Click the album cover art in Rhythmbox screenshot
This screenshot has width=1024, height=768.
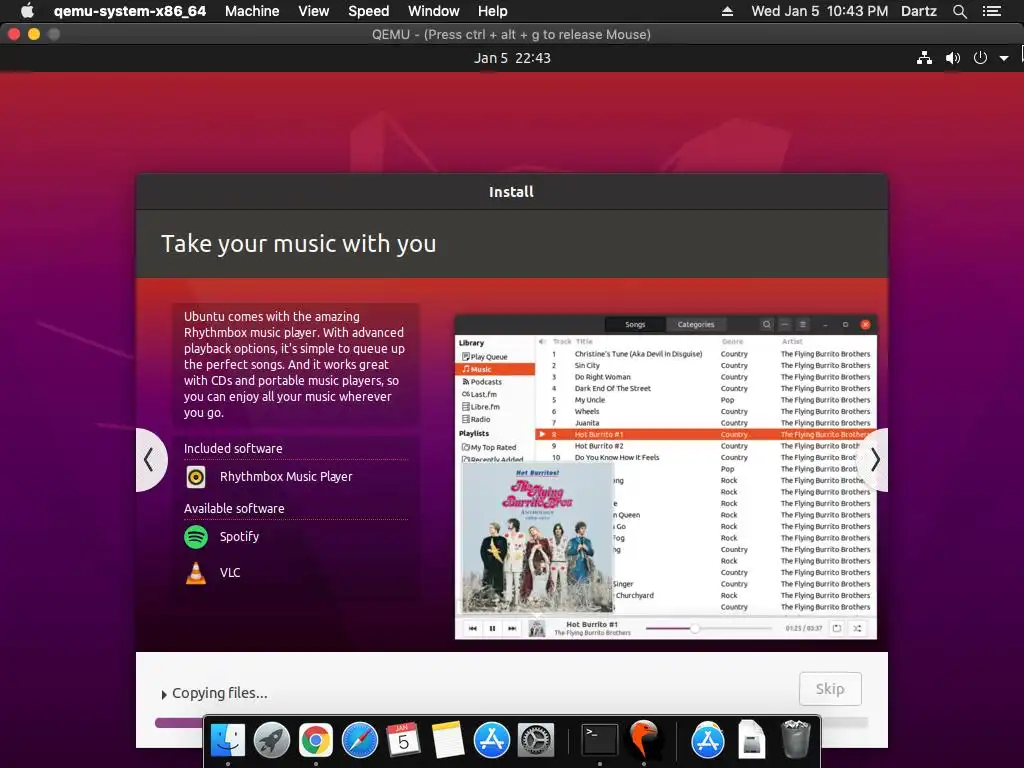[537, 538]
